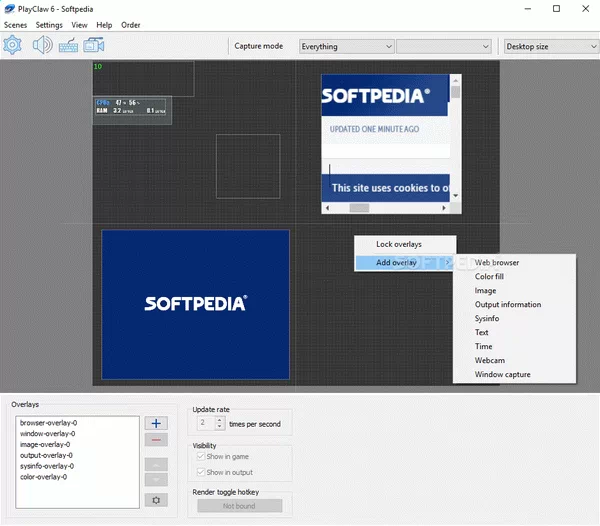Image resolution: width=600 pixels, height=526 pixels.
Task: Choose Lock overlays in context menu
Action: [405, 244]
